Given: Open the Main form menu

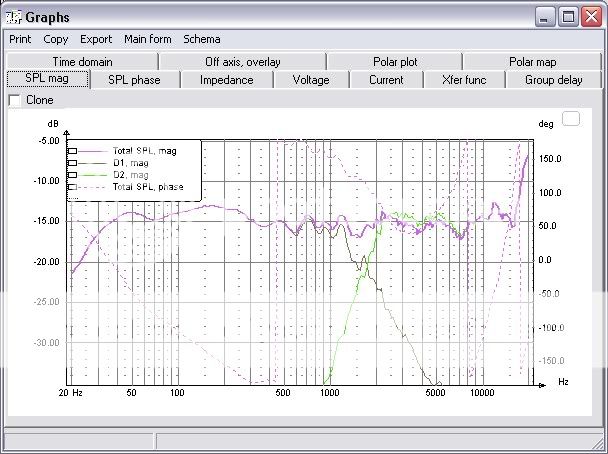Looking at the screenshot, I should pyautogui.click(x=147, y=40).
